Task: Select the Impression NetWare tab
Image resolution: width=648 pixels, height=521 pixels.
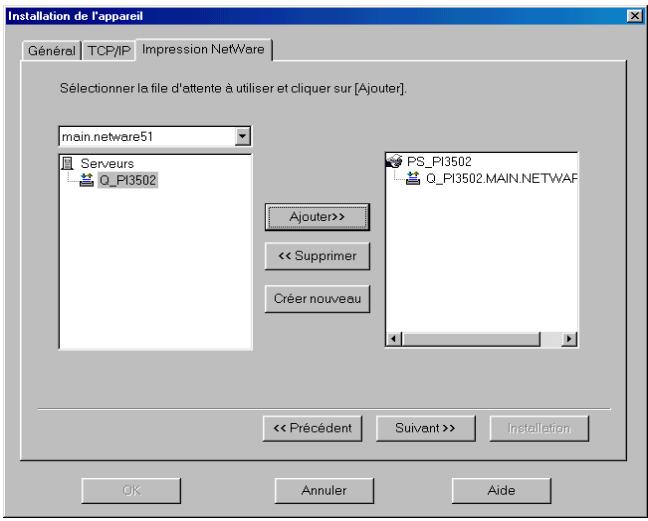Action: [x=203, y=50]
